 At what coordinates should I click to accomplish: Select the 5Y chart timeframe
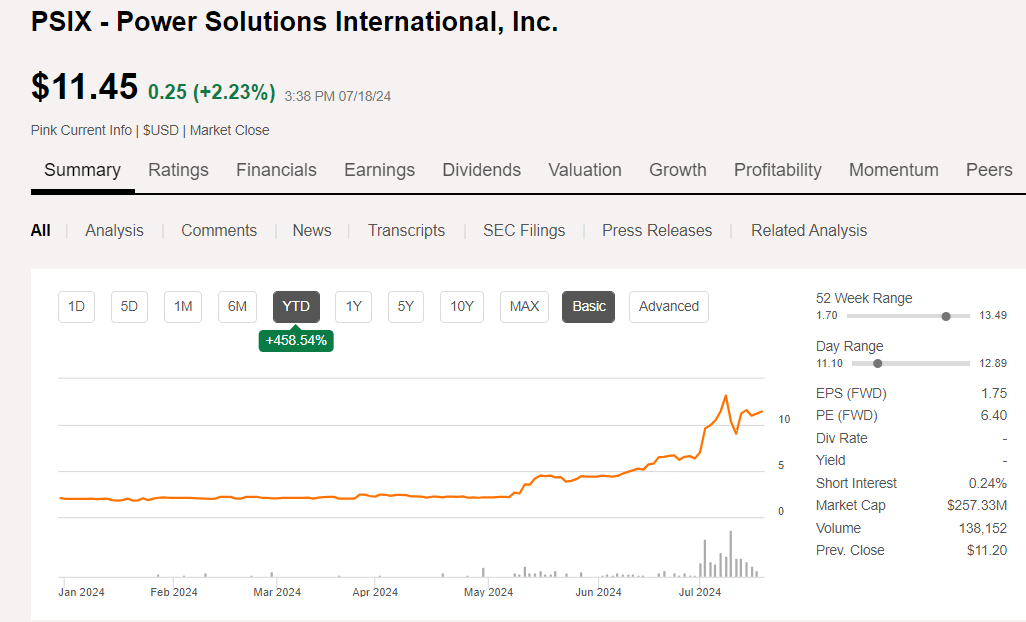[x=405, y=307]
